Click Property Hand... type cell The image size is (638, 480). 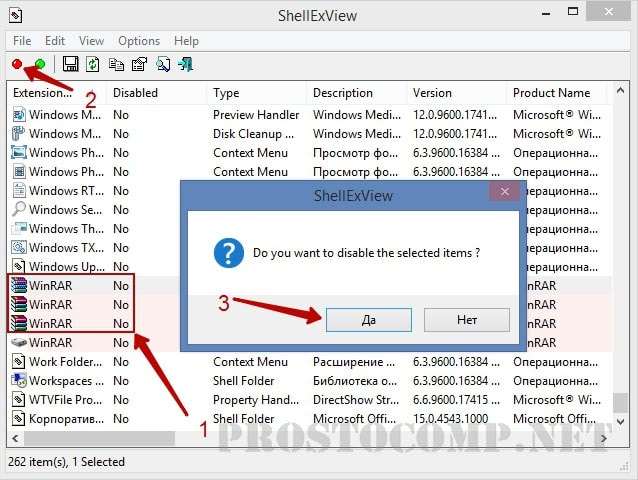(x=256, y=400)
